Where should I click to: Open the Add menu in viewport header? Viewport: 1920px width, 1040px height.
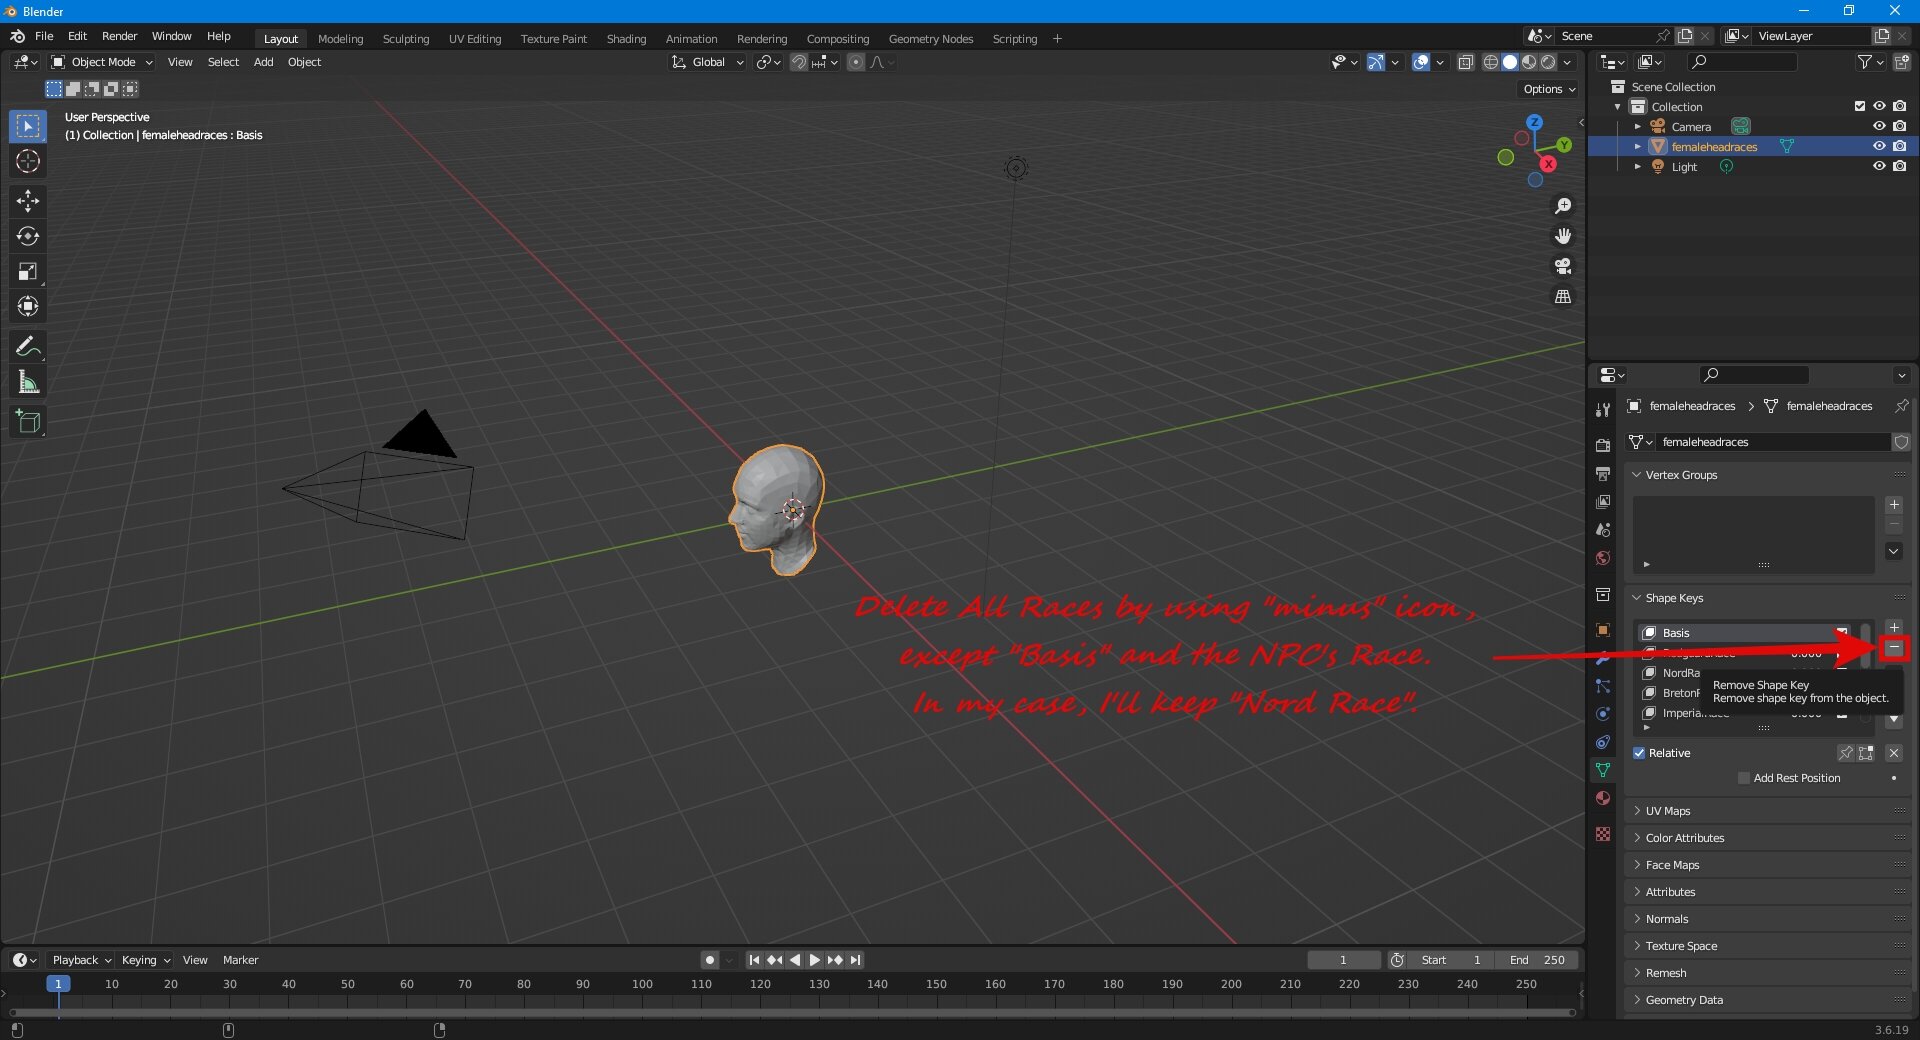[x=263, y=62]
